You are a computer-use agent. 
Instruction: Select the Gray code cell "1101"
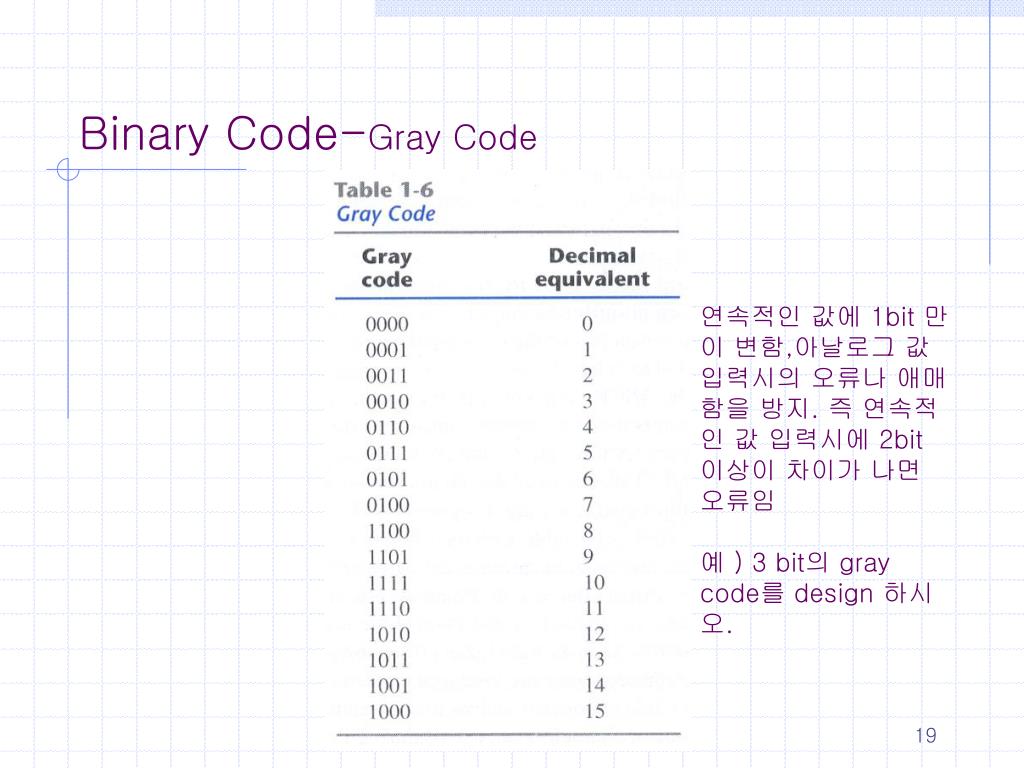pos(389,557)
